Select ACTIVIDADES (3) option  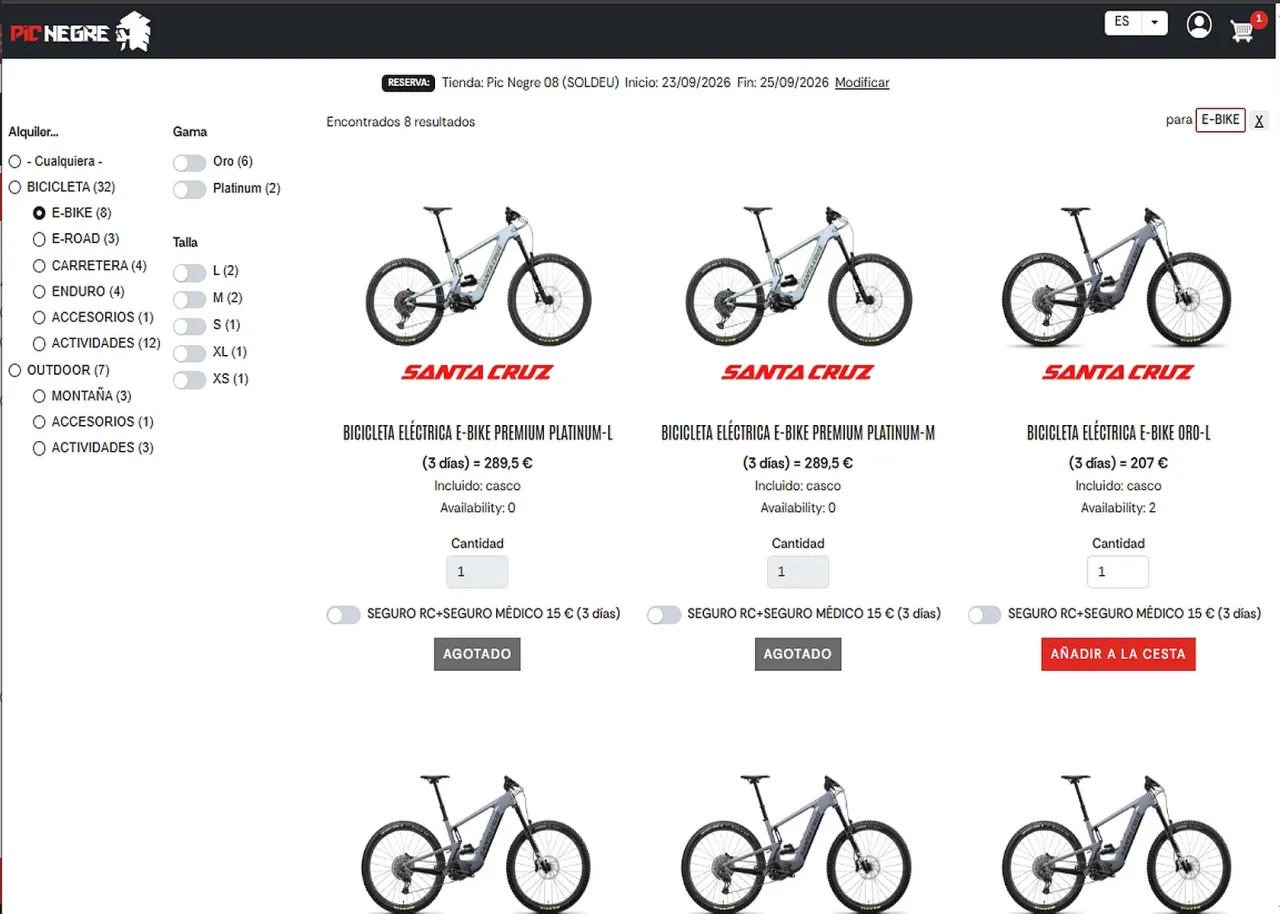click(39, 448)
